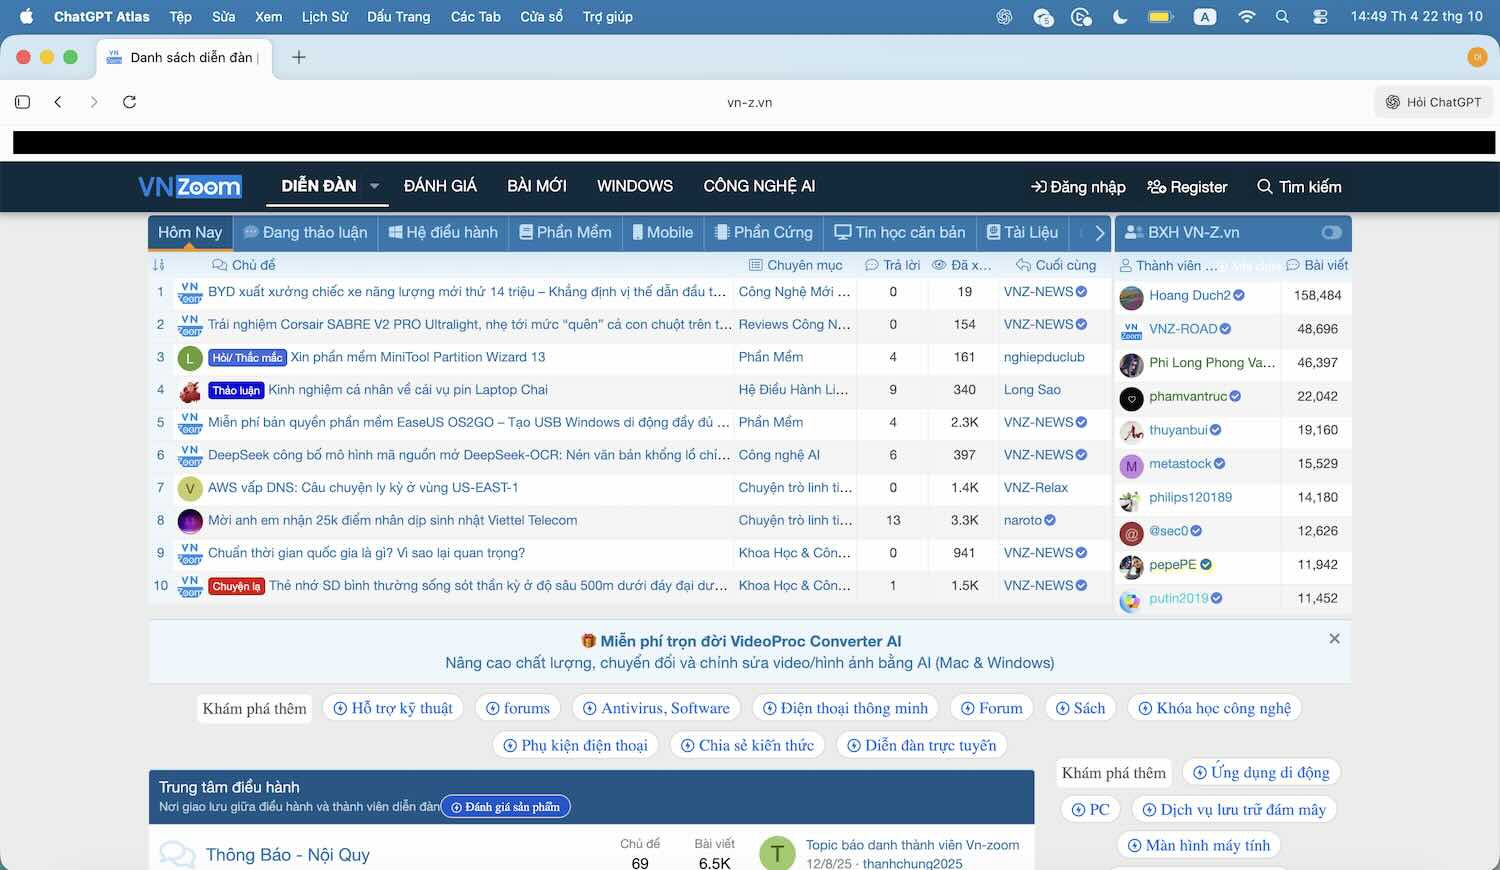Image resolution: width=1500 pixels, height=870 pixels.
Task: Toggle the BXH VN-Z.vn switch
Action: coord(1330,232)
